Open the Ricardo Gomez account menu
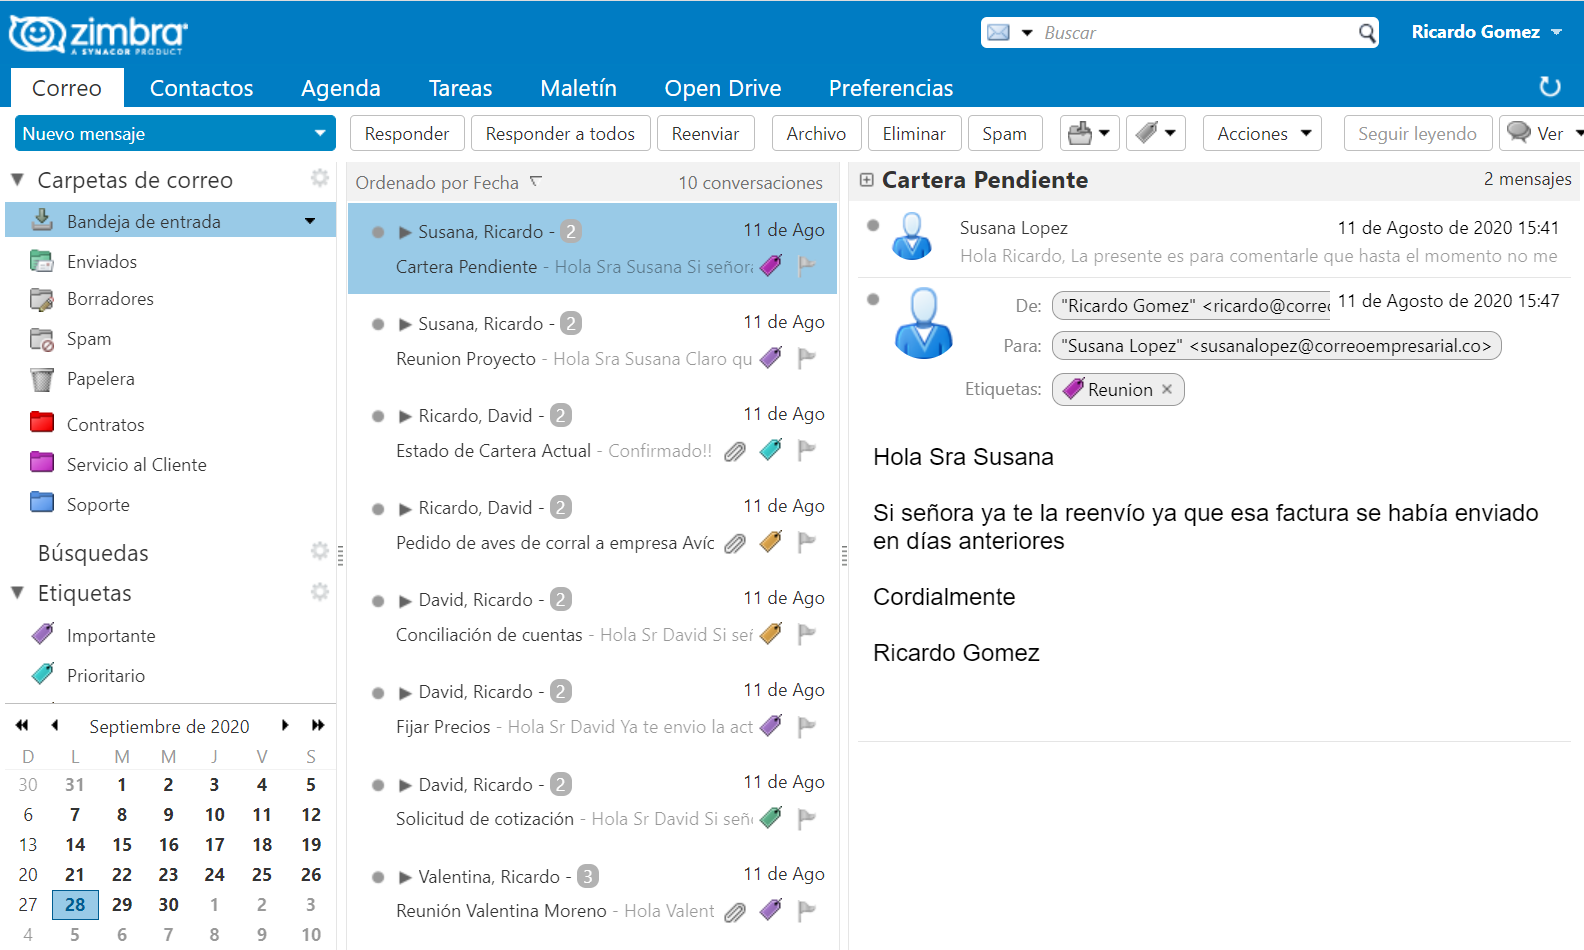 (x=1486, y=32)
